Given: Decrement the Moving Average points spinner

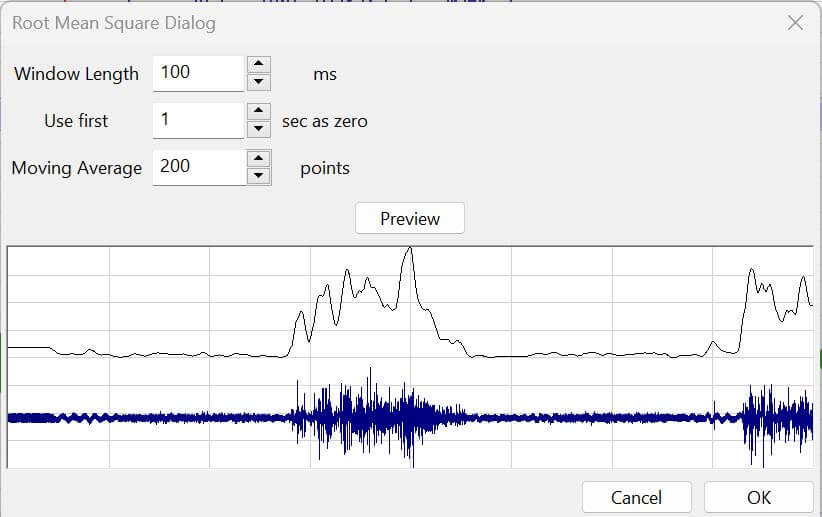Looking at the screenshot, I should tap(259, 175).
